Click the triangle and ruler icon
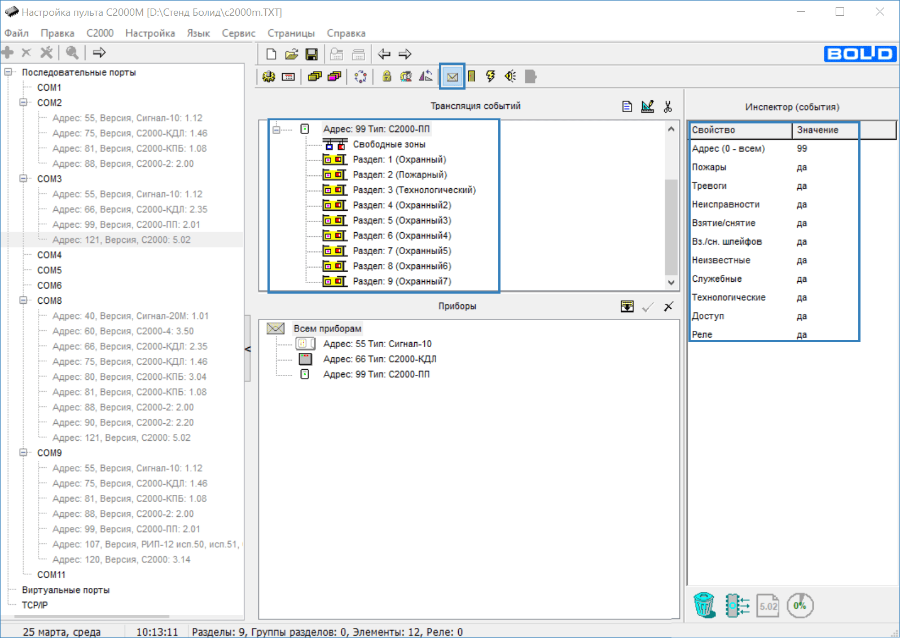Viewport: 900px width, 638px height. (426, 76)
